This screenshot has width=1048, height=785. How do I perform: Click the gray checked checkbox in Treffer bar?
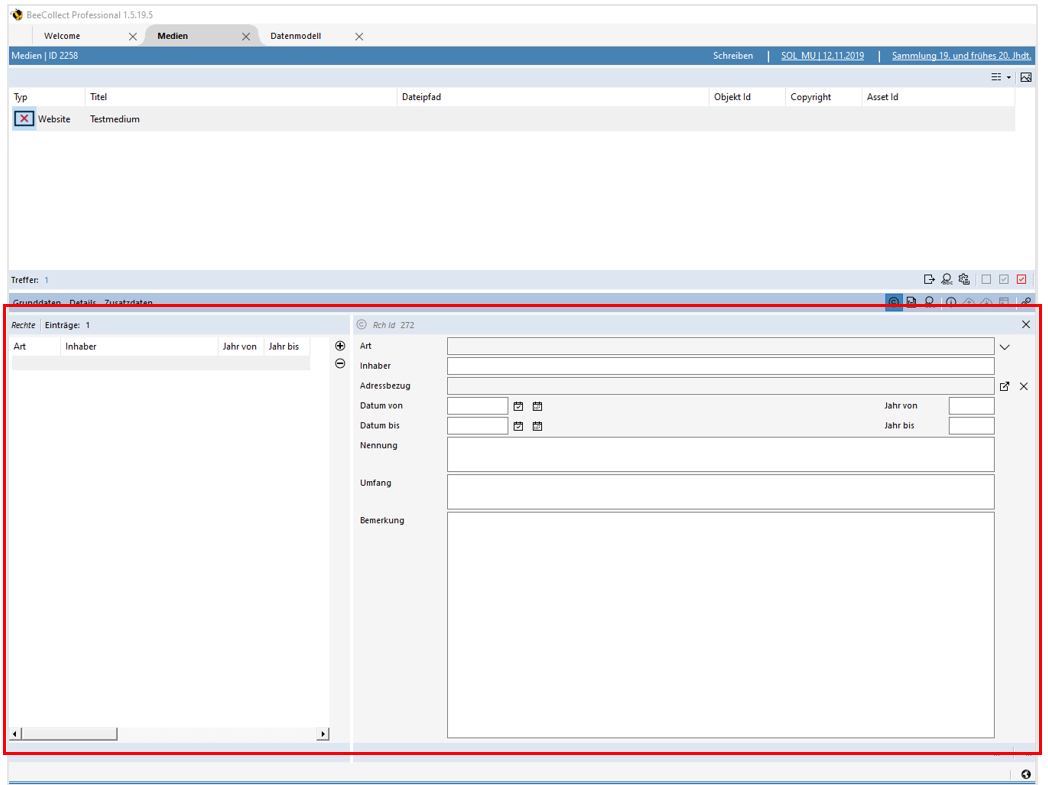click(1004, 280)
